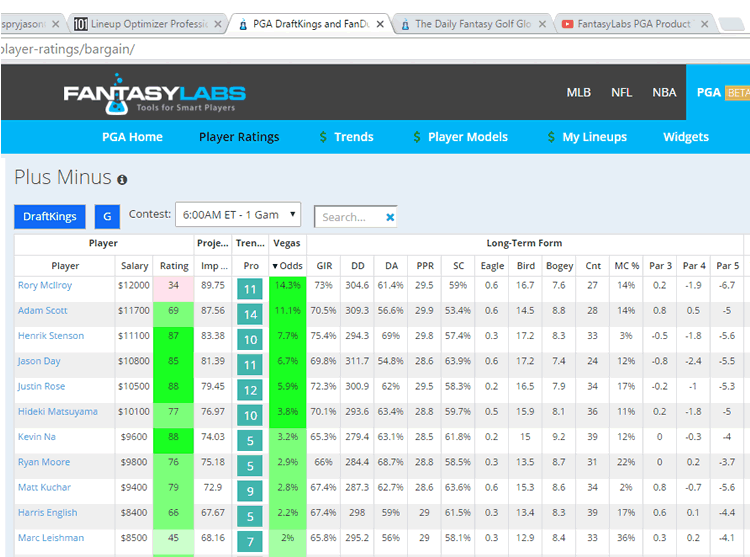
Task: Open Justin Rose player link
Action: click(41, 386)
